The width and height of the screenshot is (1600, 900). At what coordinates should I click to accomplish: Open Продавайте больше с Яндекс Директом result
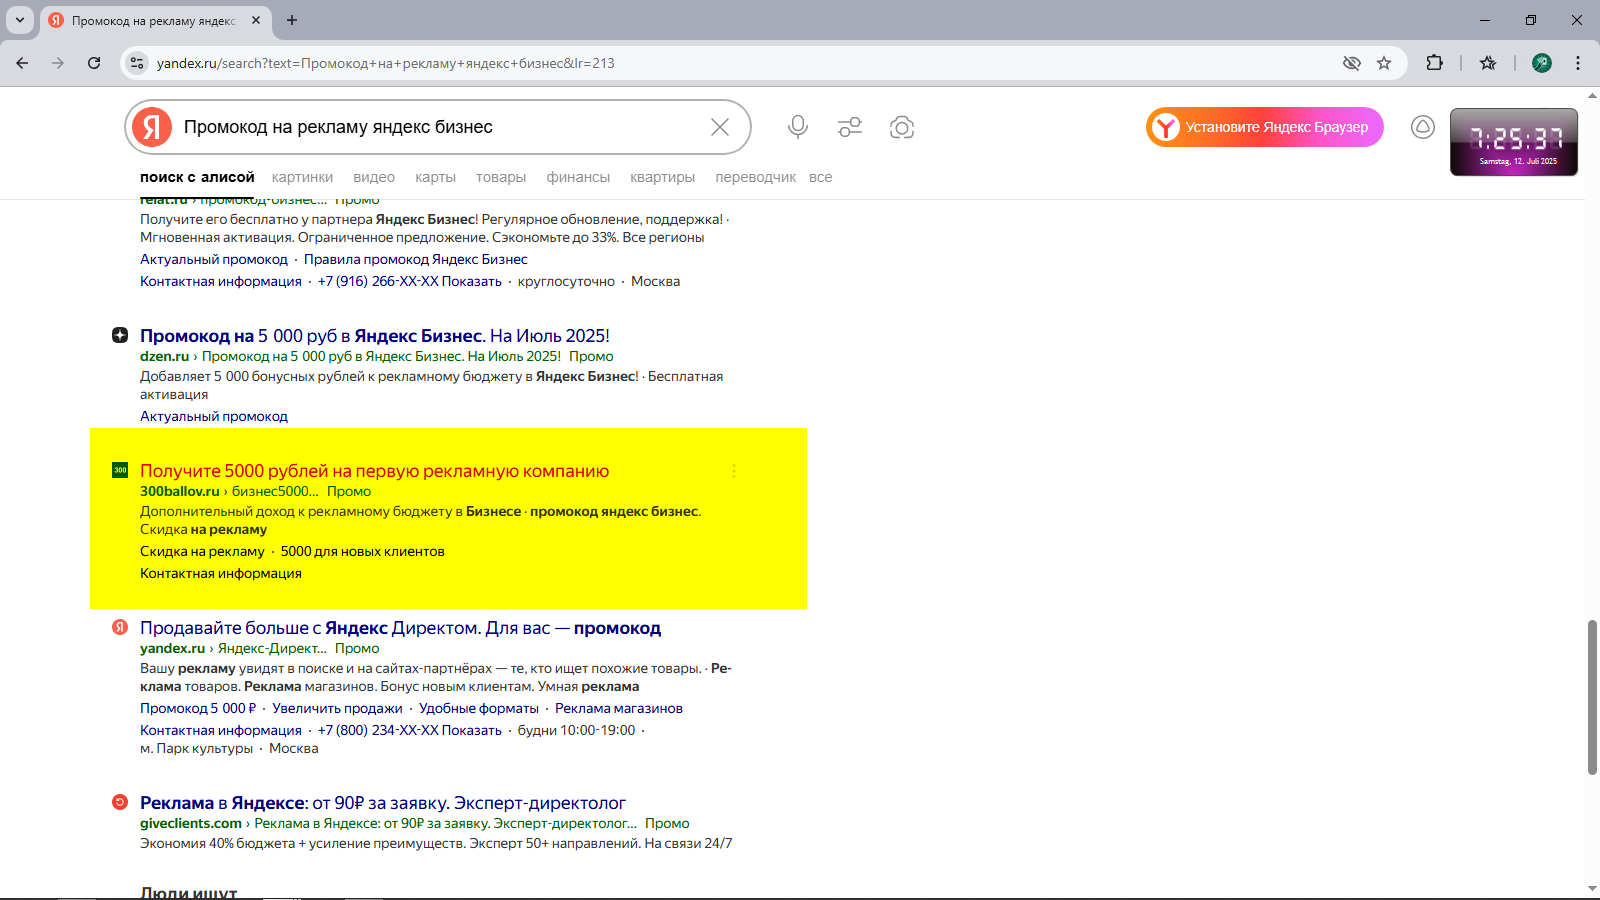point(400,628)
